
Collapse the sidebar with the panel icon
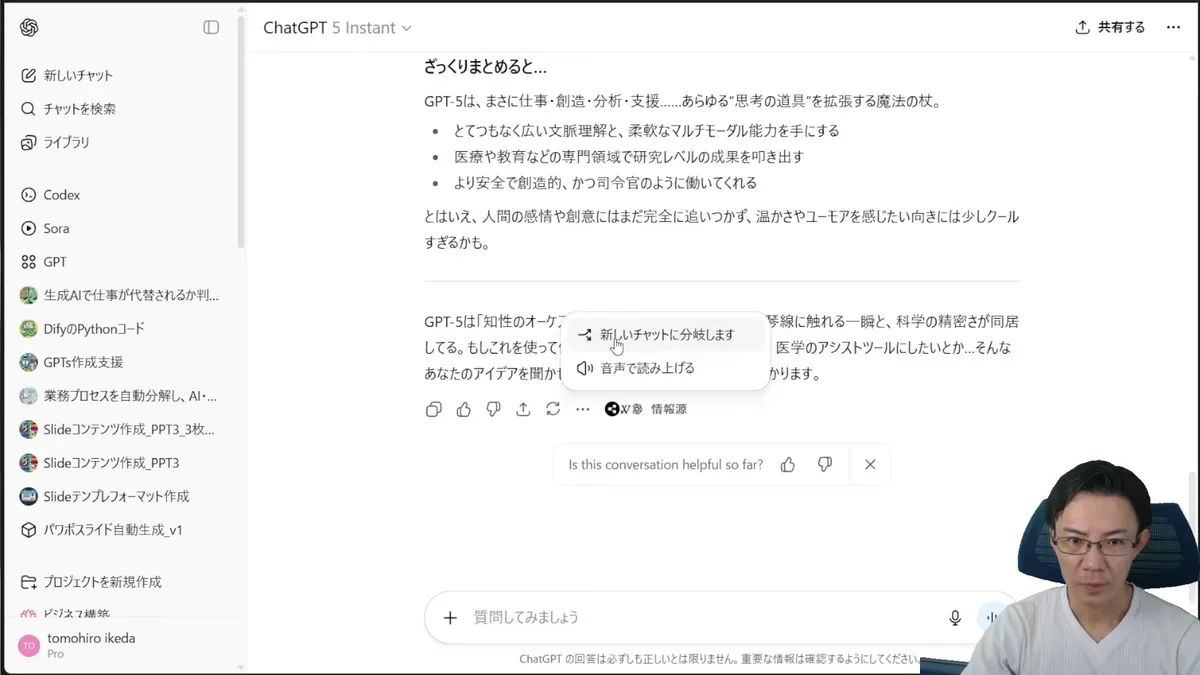tap(211, 28)
